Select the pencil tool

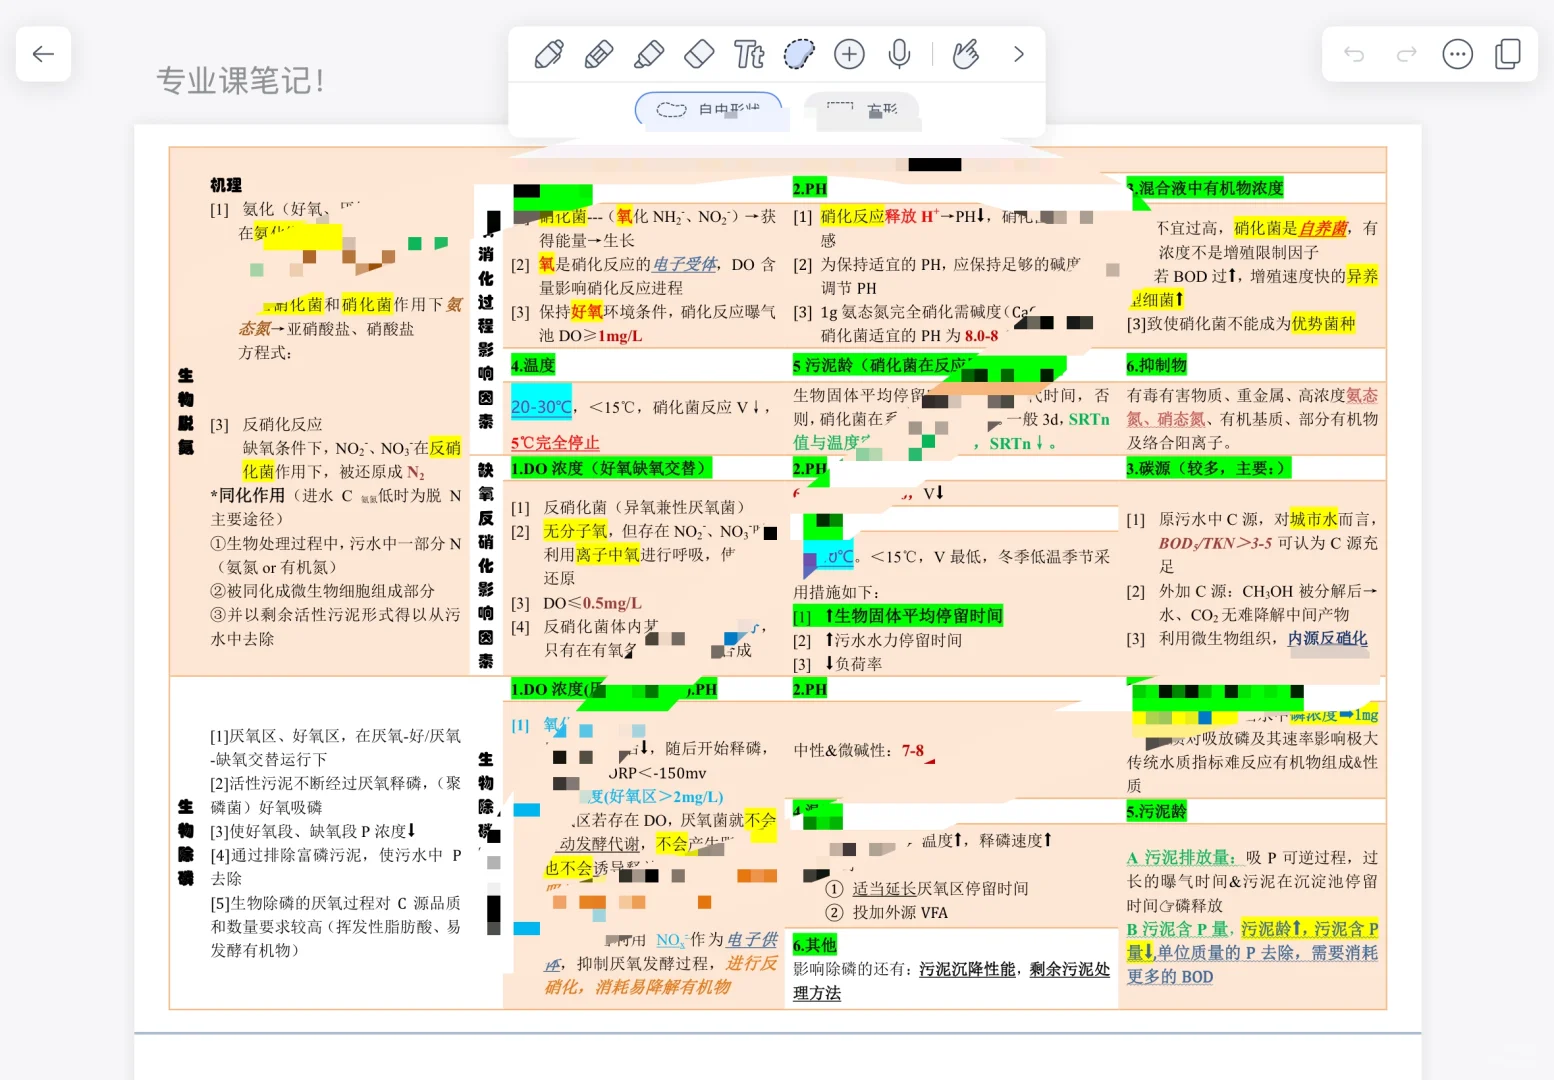(x=598, y=54)
